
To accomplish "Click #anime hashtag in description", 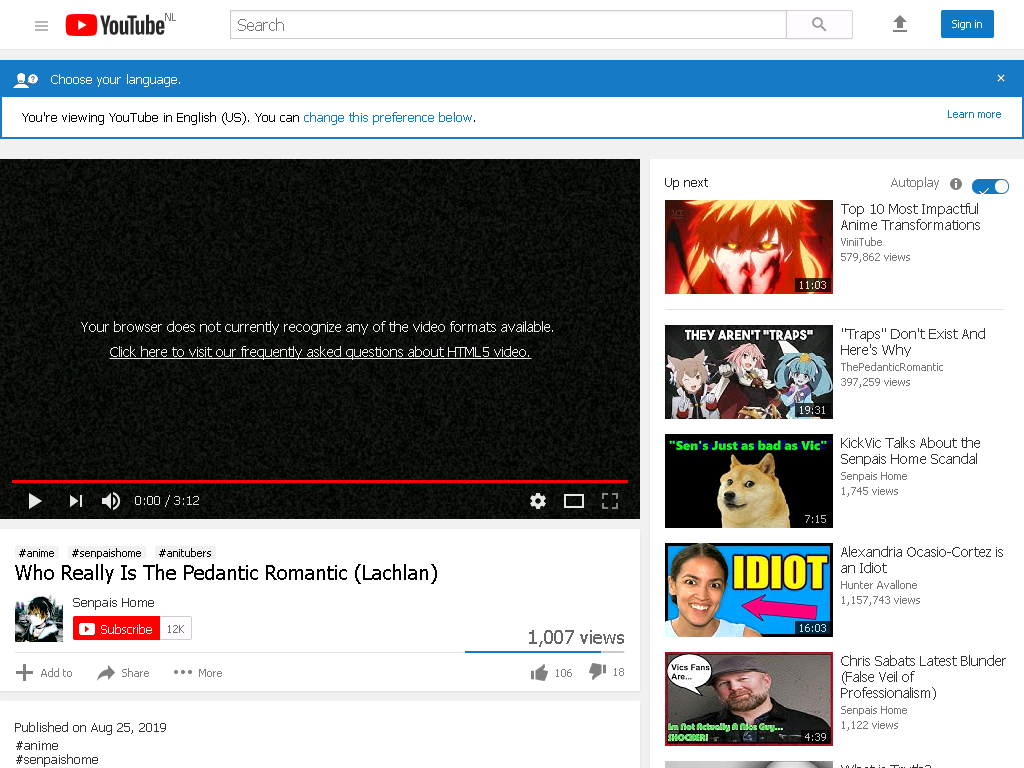I will [37, 745].
